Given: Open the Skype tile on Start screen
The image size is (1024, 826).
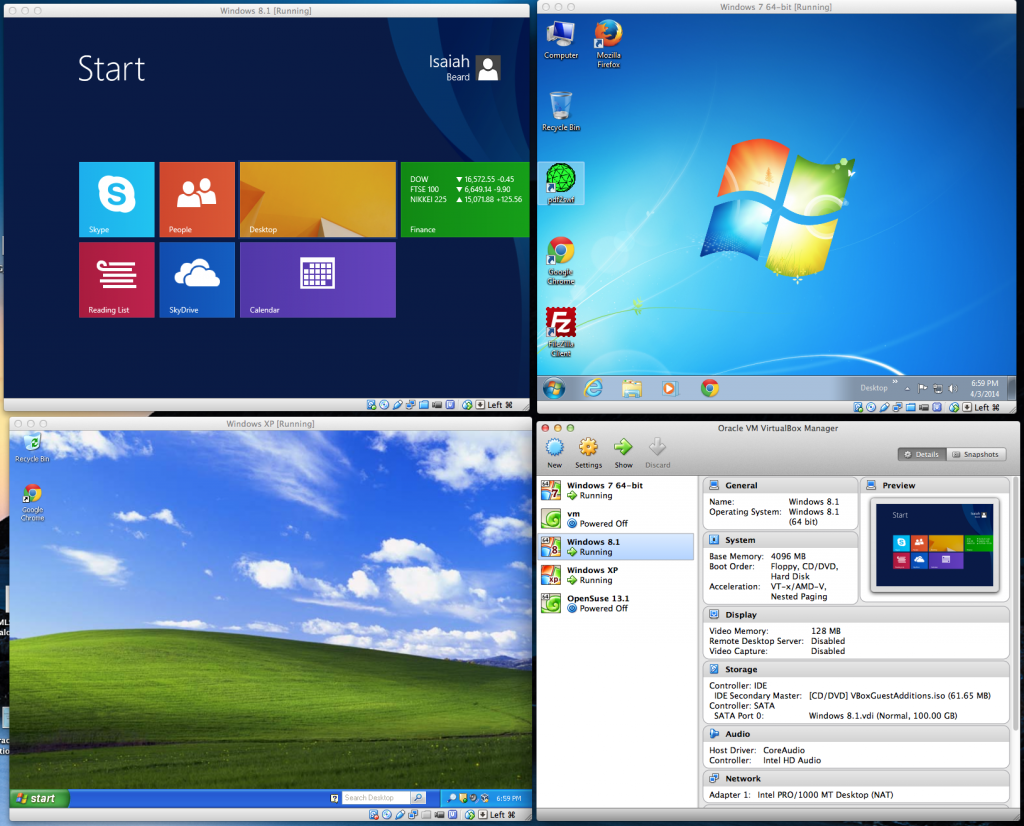Looking at the screenshot, I should (x=117, y=199).
